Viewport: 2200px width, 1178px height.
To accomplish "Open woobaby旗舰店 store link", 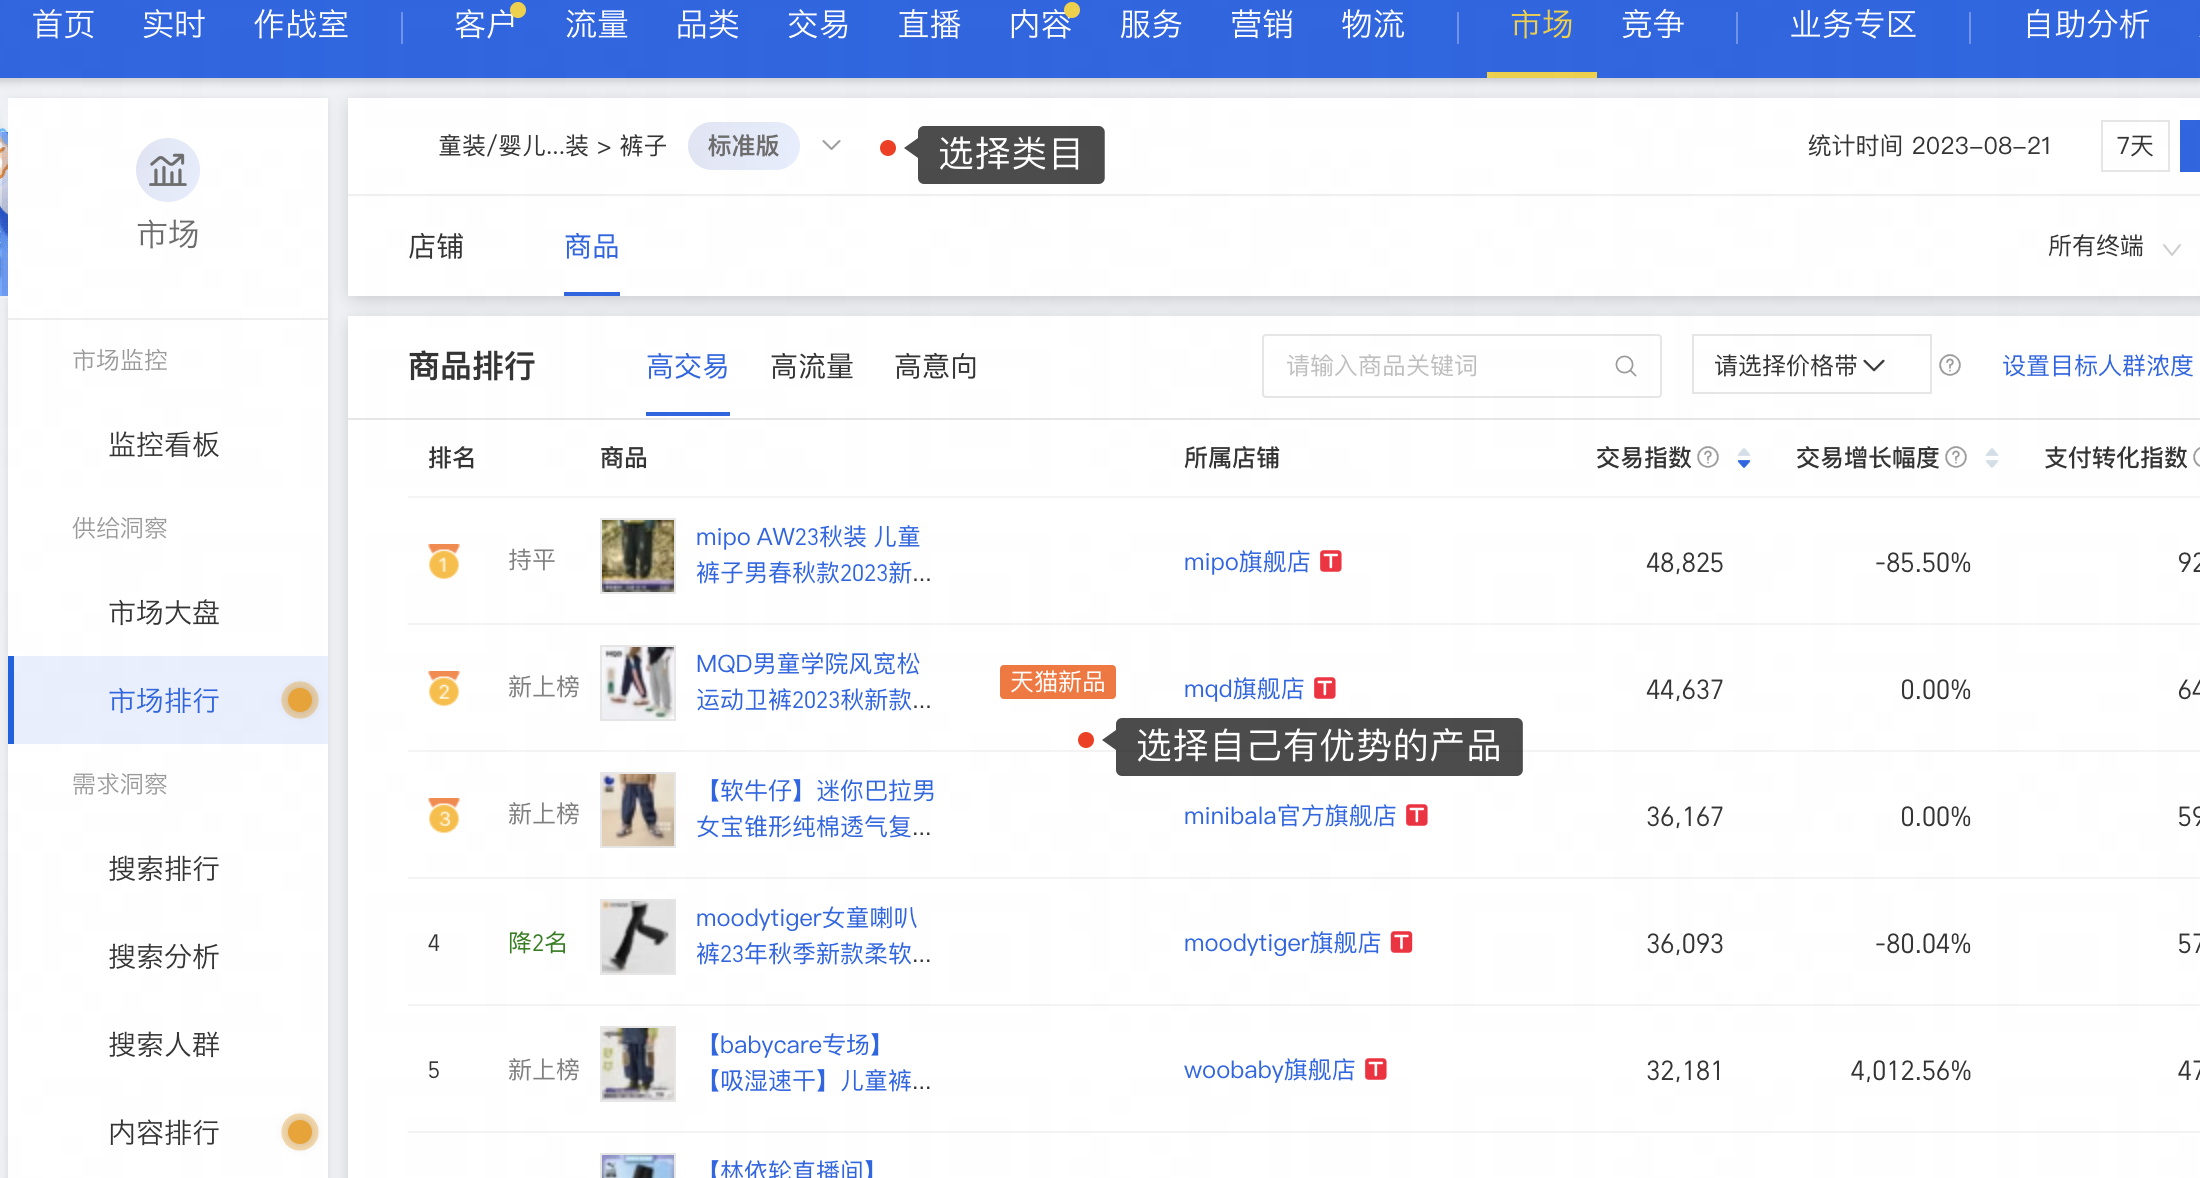I will pyautogui.click(x=1270, y=1069).
